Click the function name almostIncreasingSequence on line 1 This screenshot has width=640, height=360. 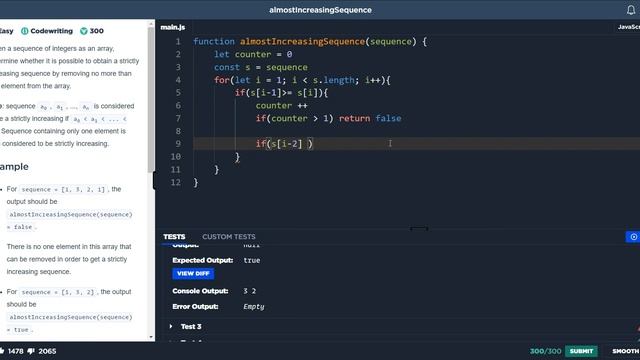click(x=302, y=42)
